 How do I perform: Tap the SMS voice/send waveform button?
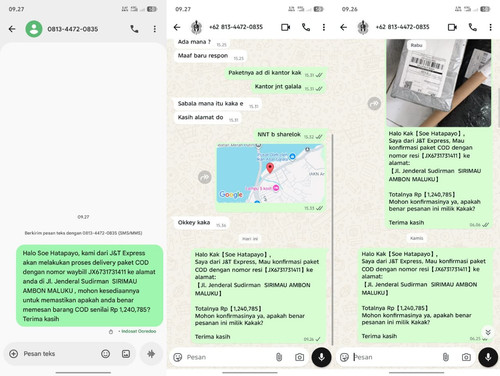(151, 354)
